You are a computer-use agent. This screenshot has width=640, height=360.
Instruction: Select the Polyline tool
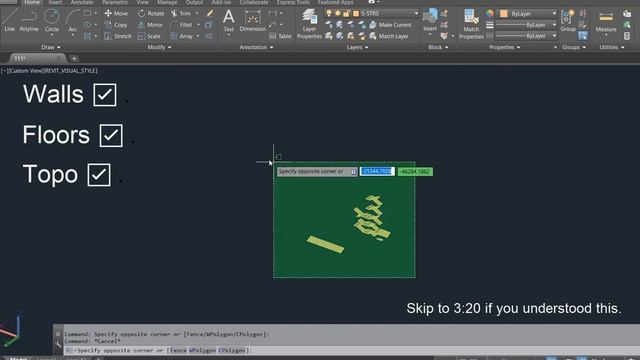(x=29, y=20)
